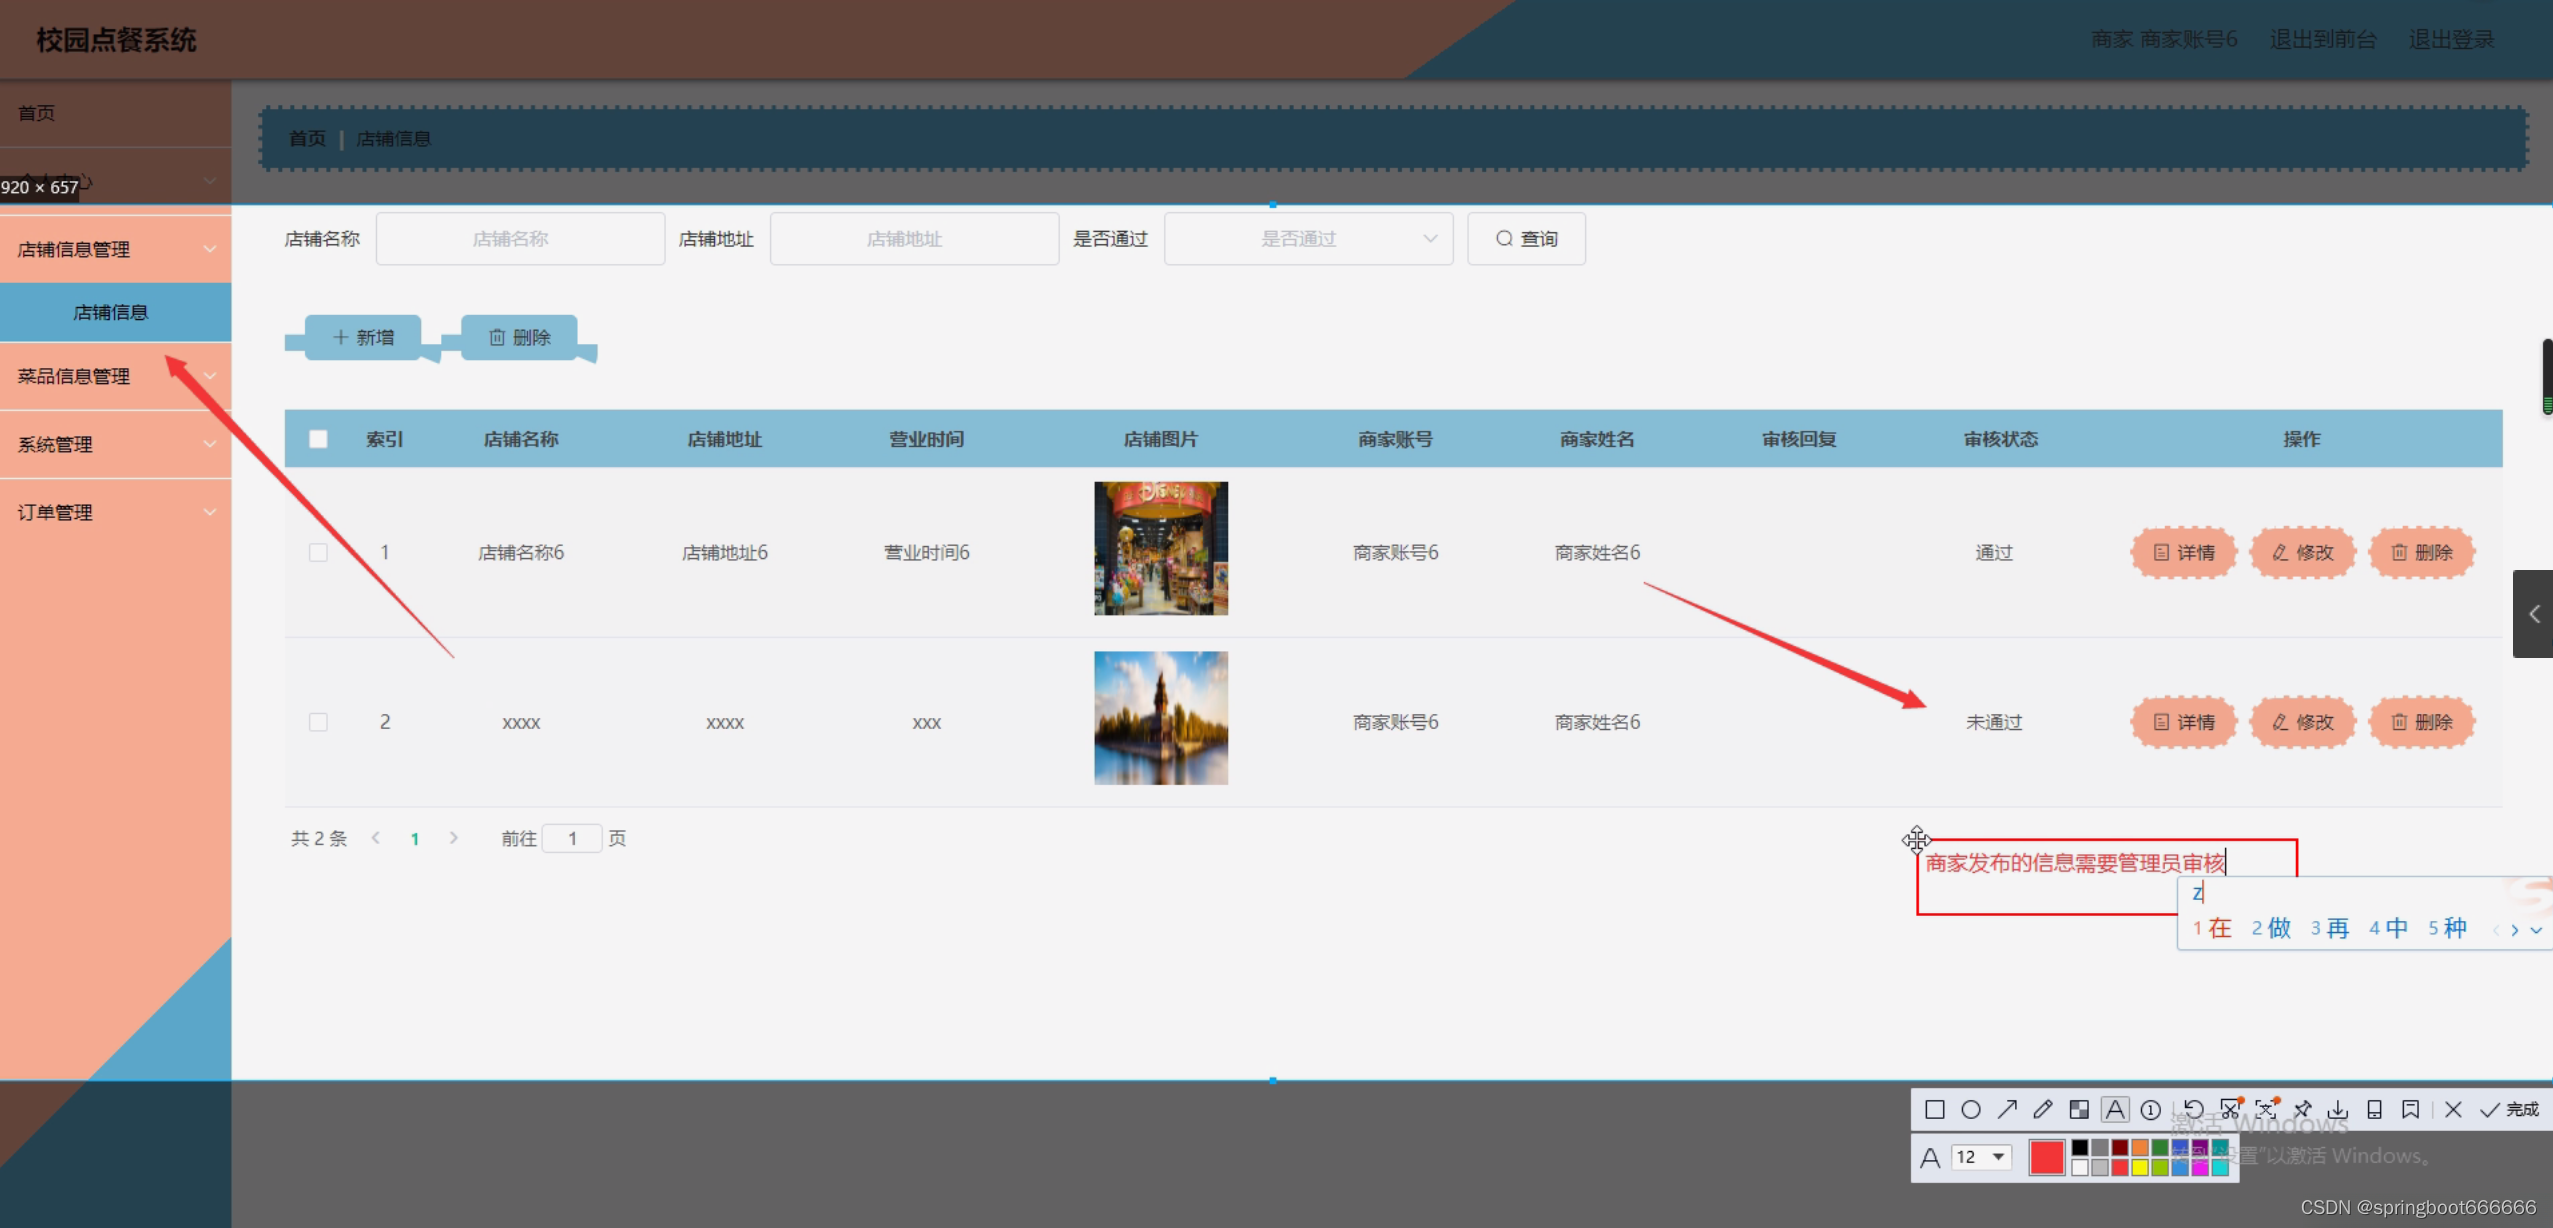This screenshot has height=1228, width=2553.
Task: Check the row for 店铺名称6
Action: [x=318, y=552]
